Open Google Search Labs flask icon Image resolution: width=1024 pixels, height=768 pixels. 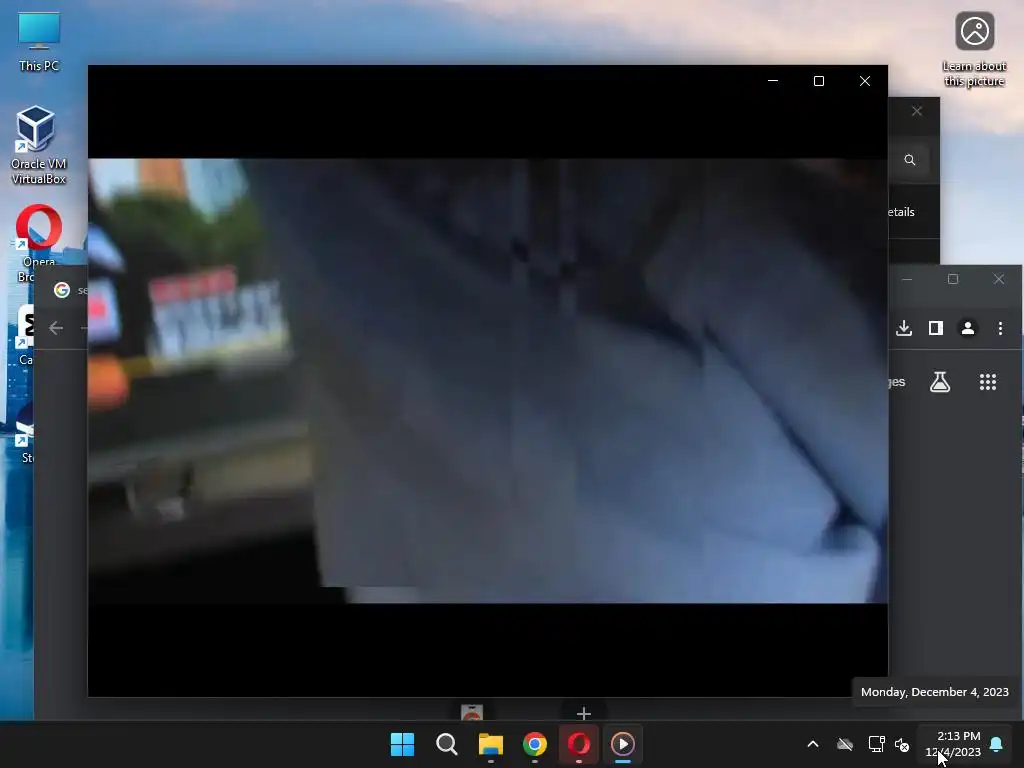point(940,382)
